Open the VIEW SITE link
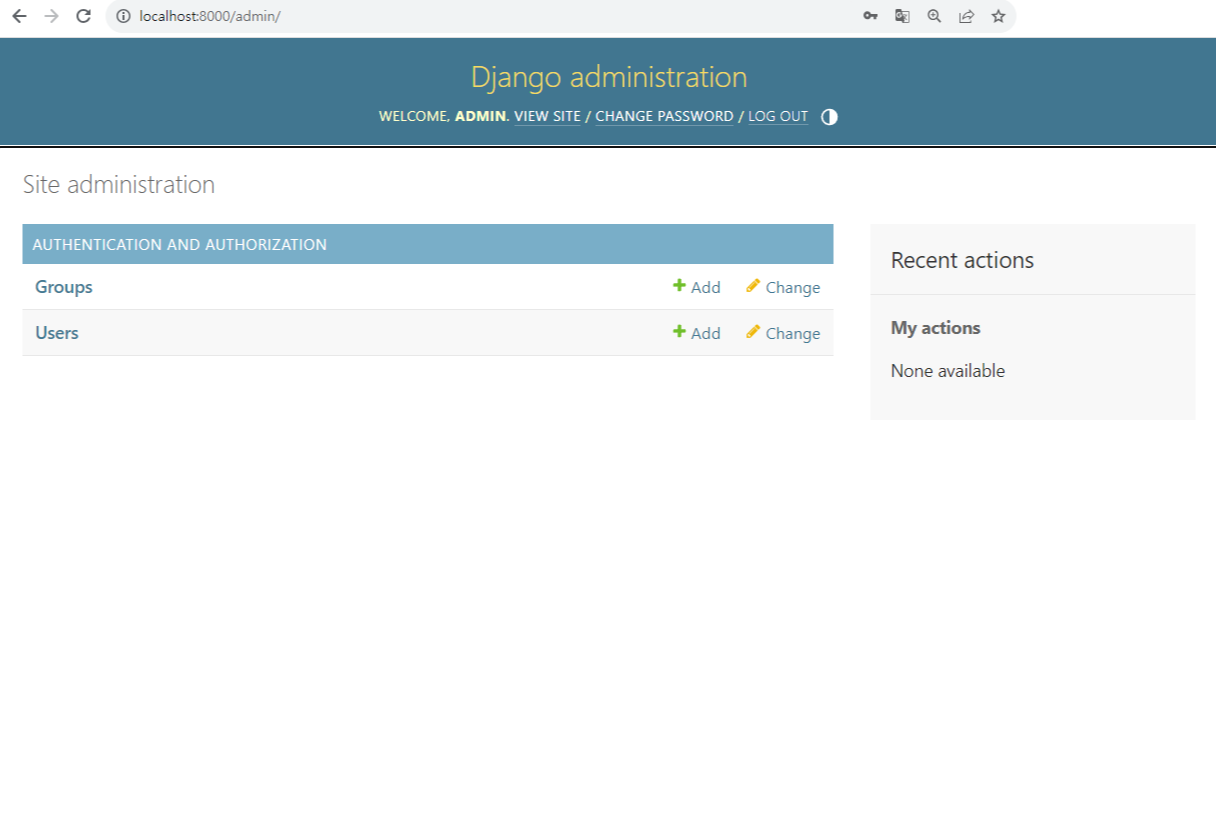 547,117
